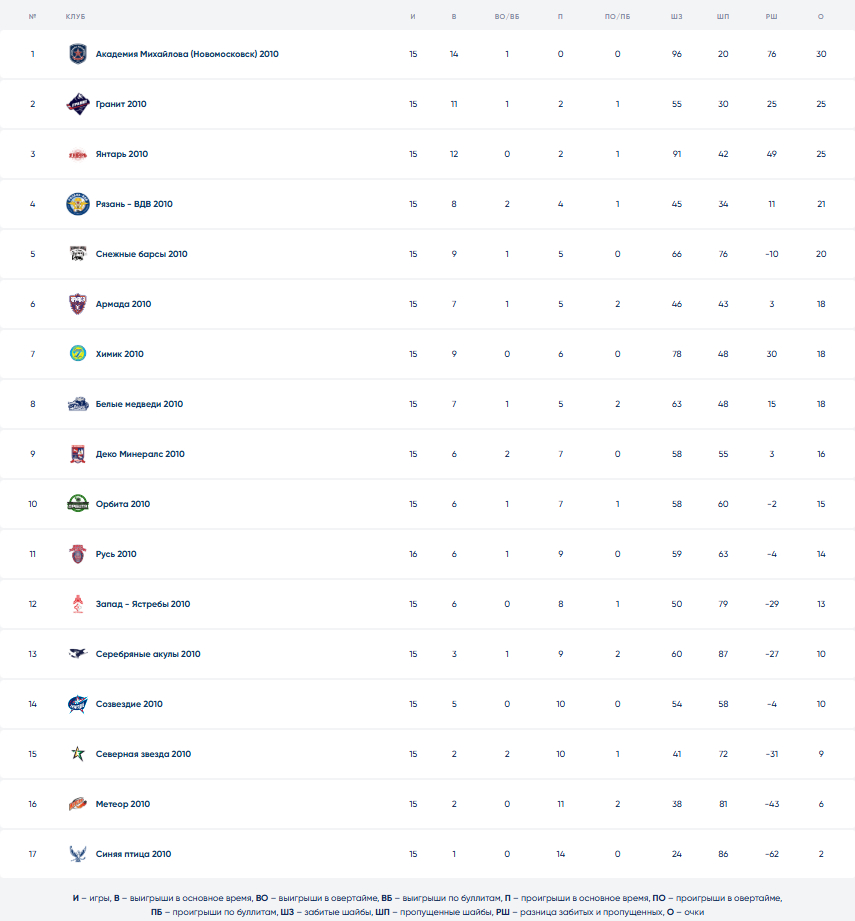
Task: Click the Рязань - ВДВ 2010 crest icon
Action: point(78,204)
